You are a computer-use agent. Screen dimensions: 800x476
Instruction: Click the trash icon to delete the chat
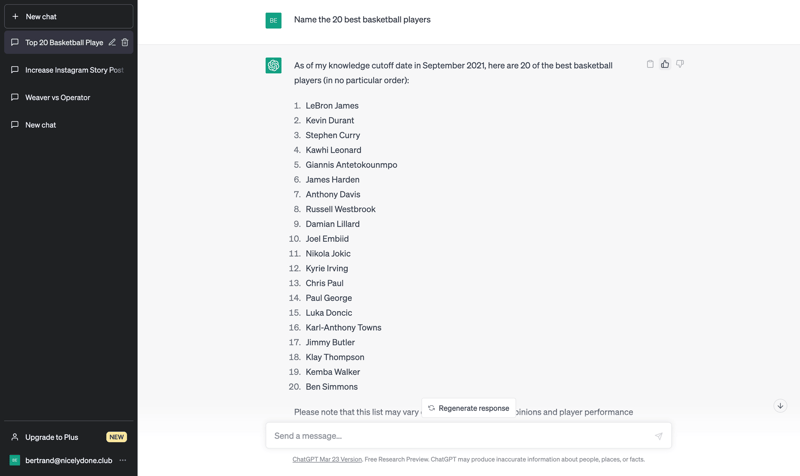click(125, 43)
